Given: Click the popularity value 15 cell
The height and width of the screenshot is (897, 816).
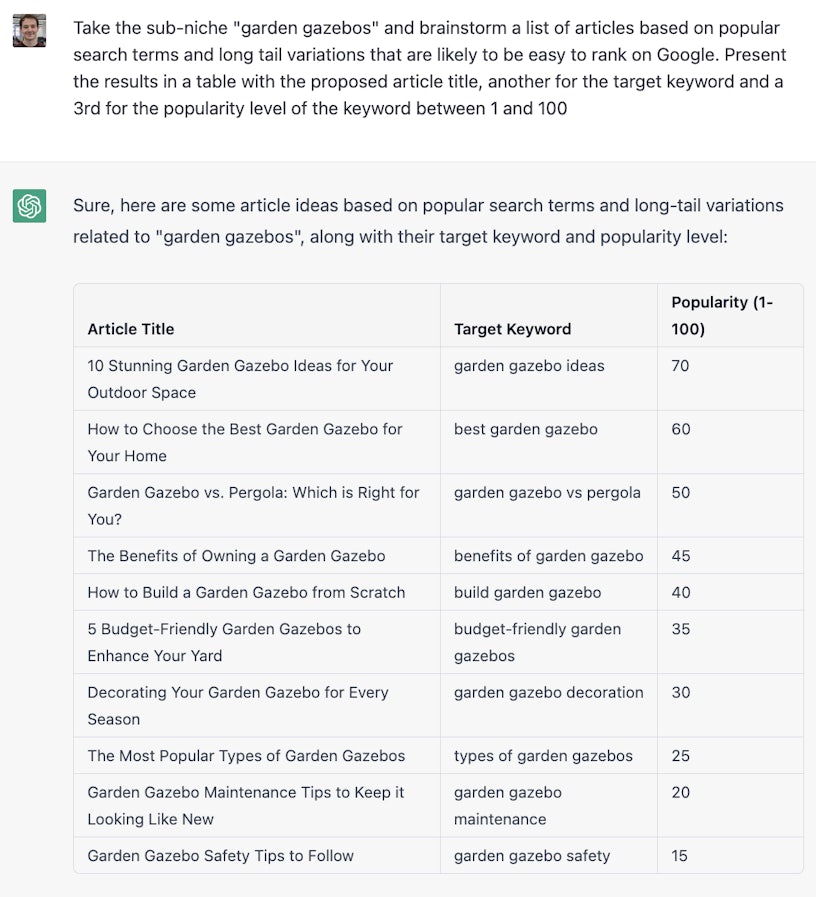Looking at the screenshot, I should pyautogui.click(x=680, y=856).
